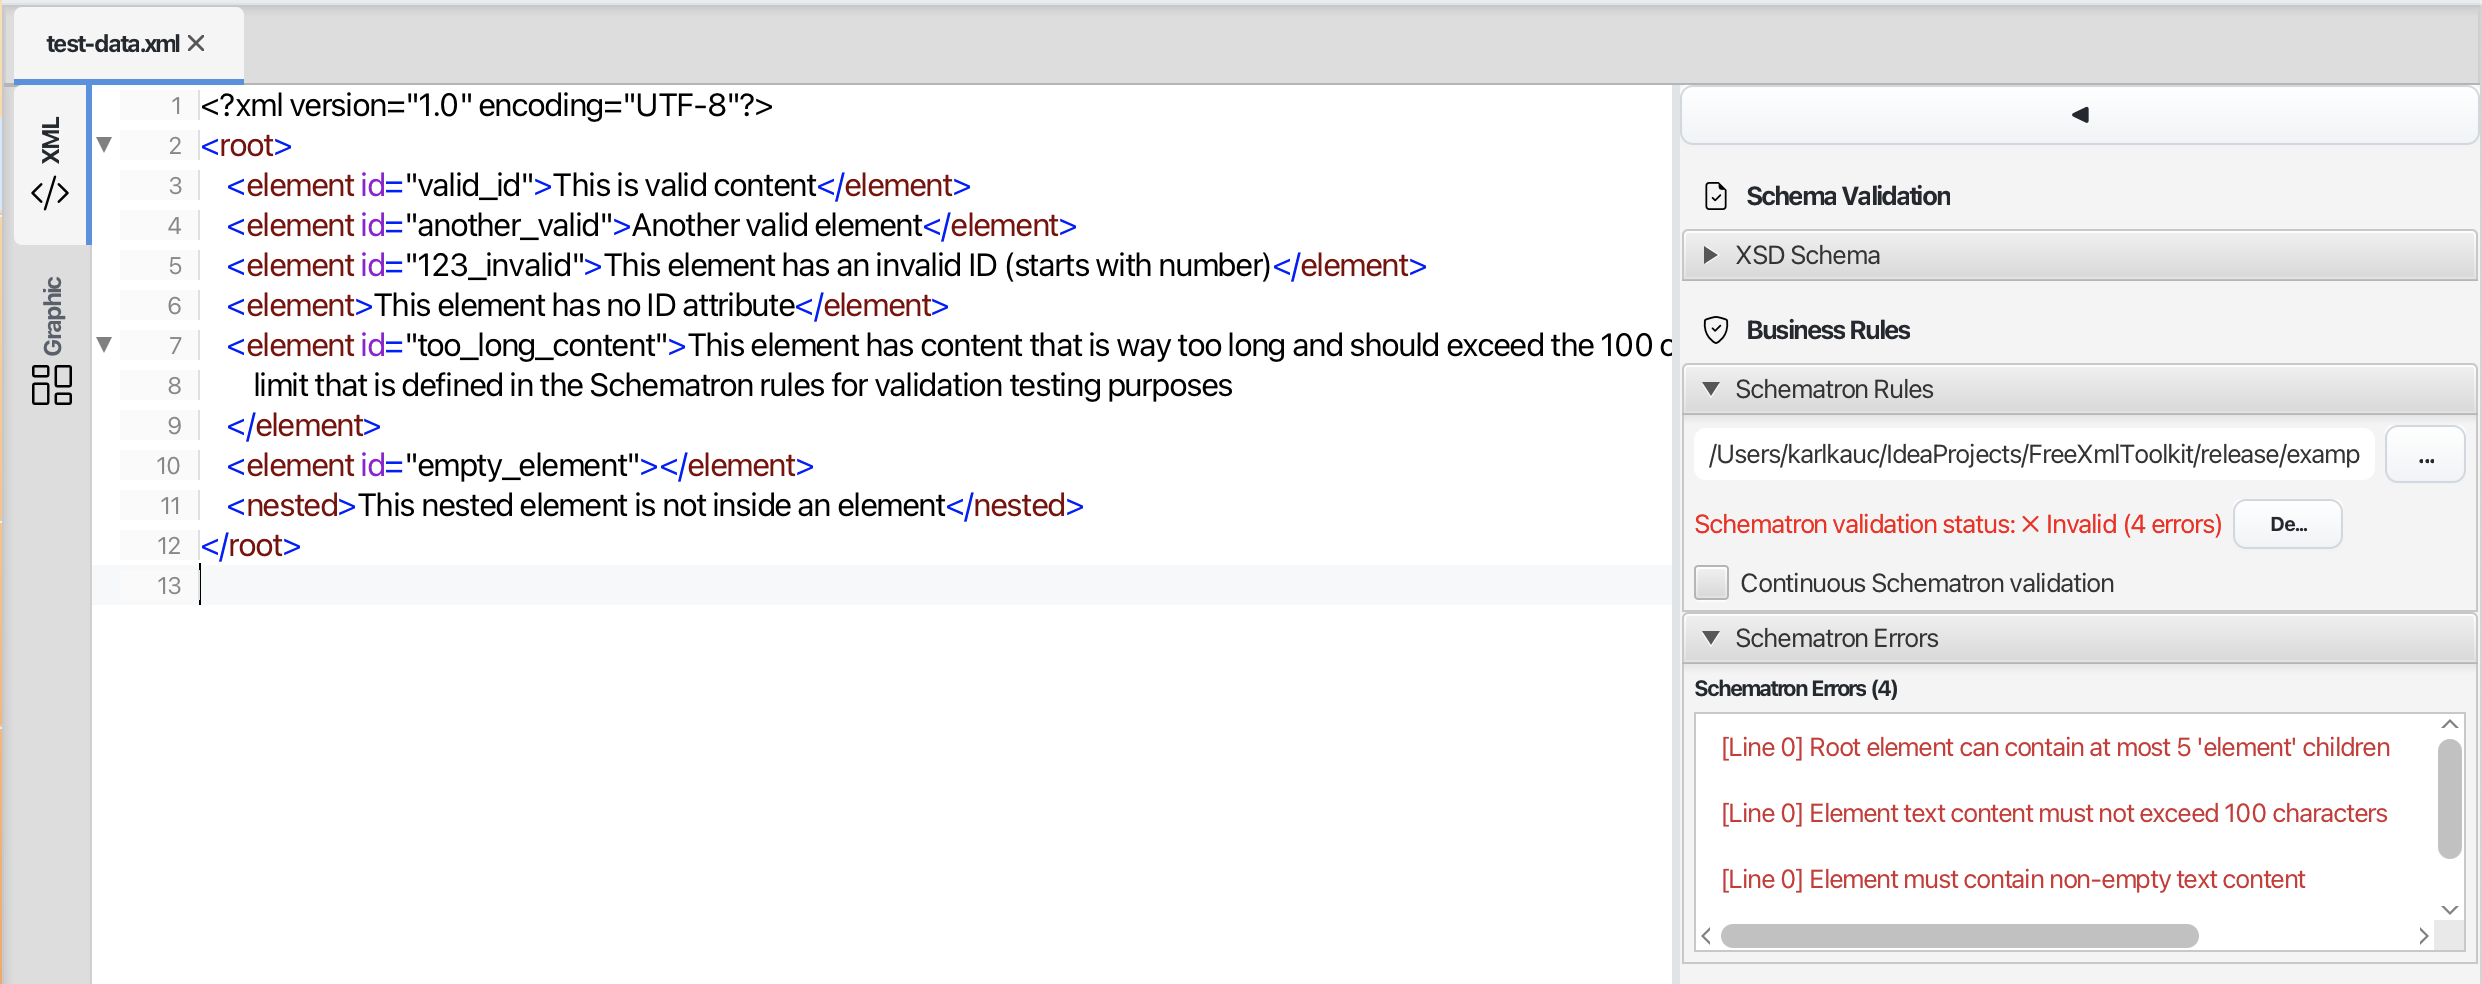Viewport: 2482px width, 984px height.
Task: Click the Graphic view grid icon
Action: 52,385
